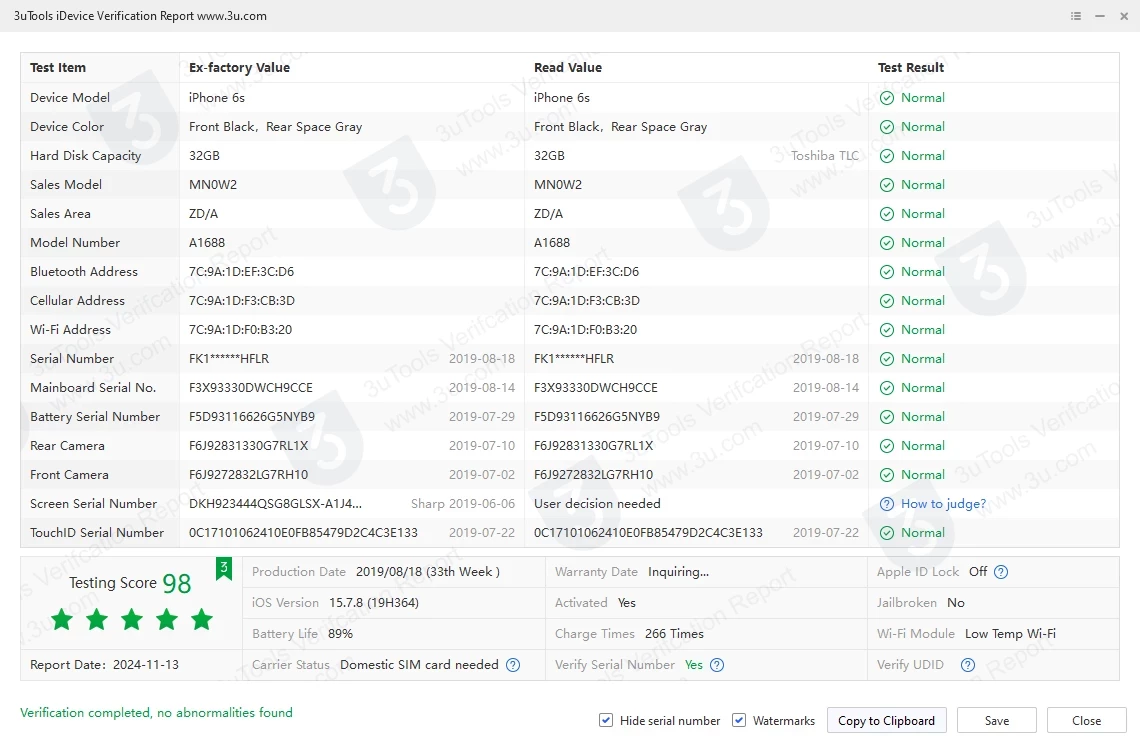Save the verification report
Image resolution: width=1140 pixels, height=749 pixels.
(x=997, y=720)
